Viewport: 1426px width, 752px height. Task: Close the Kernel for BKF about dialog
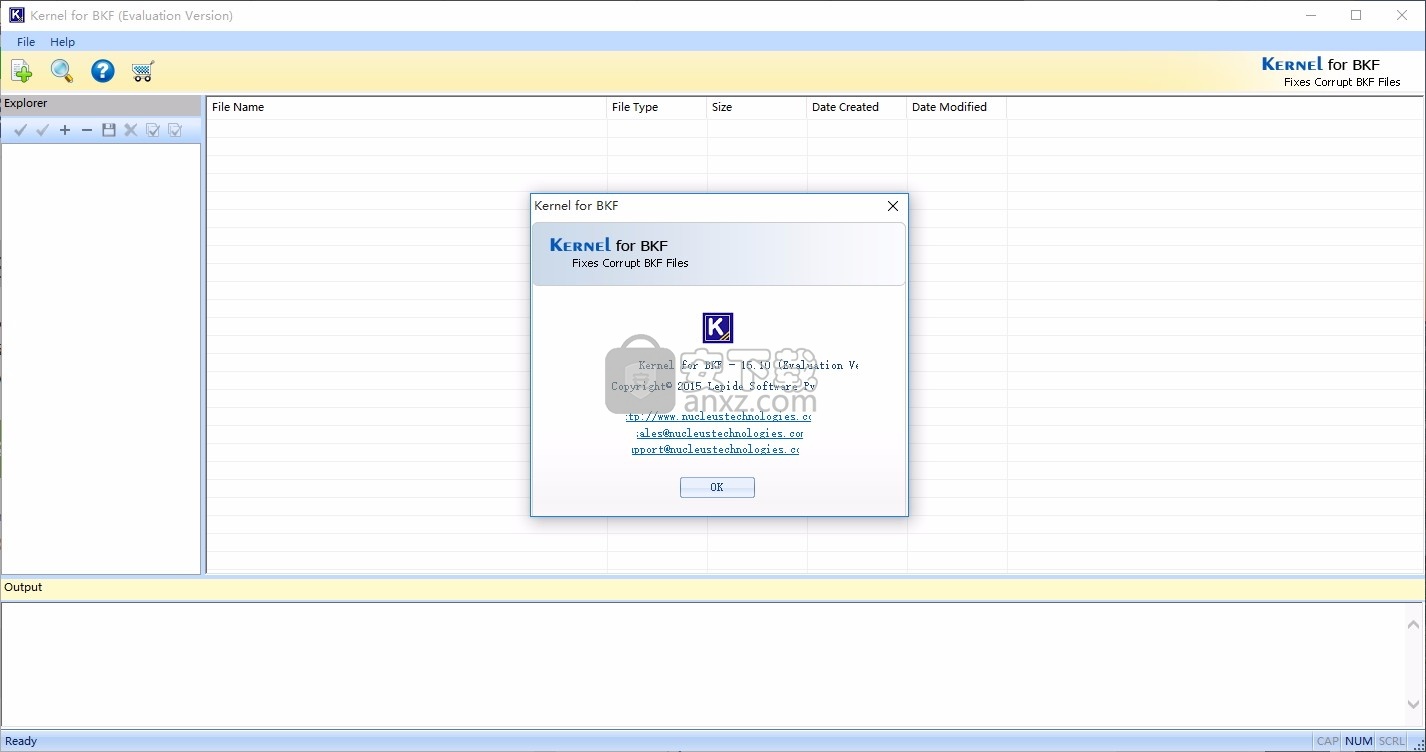(x=893, y=206)
